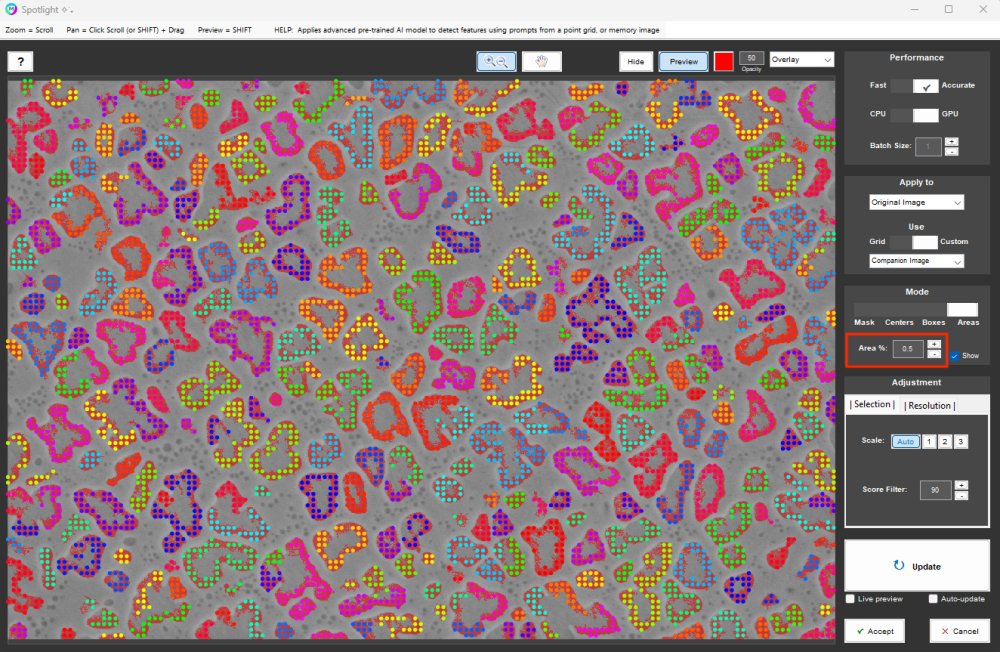Screen dimensions: 1000x652
Task: Increase Score Filter with plus button
Action: click(x=961, y=485)
